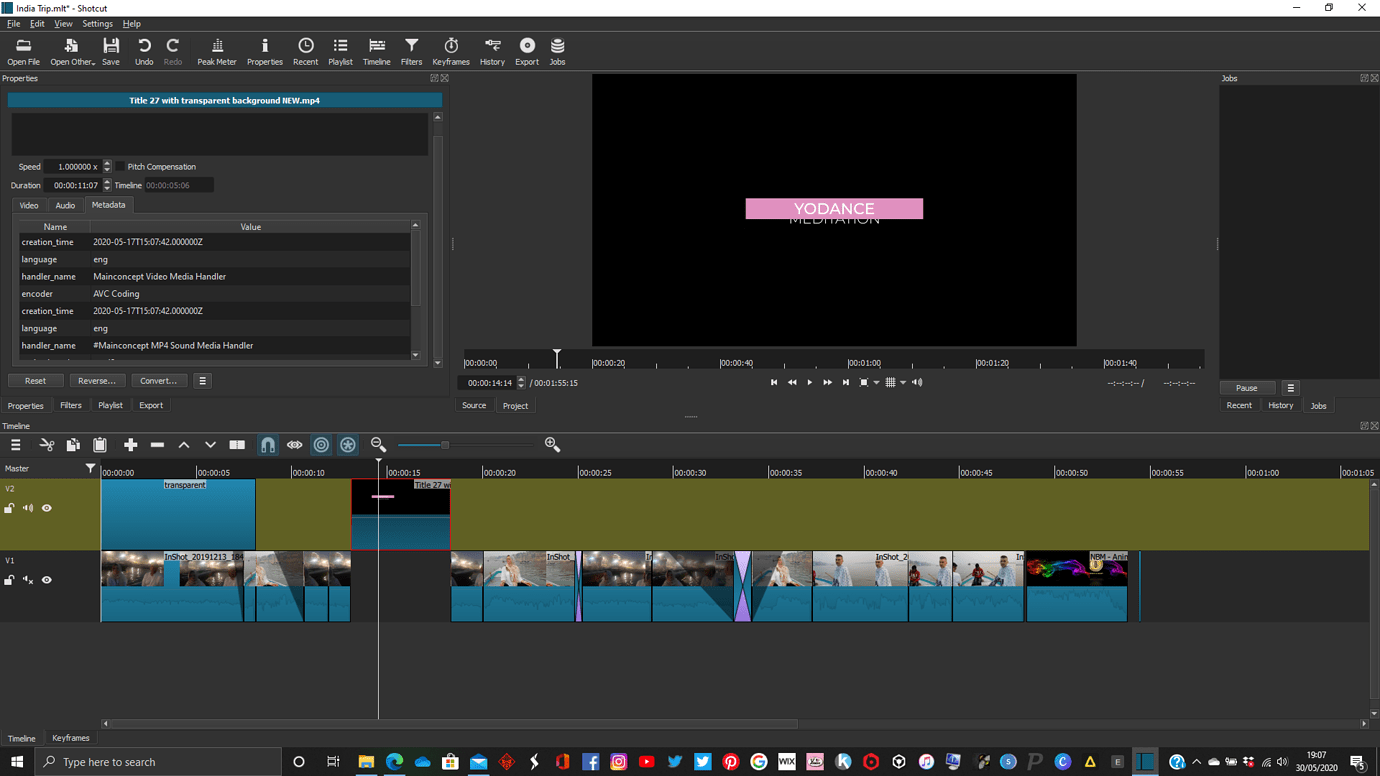Click the Reset button
The height and width of the screenshot is (776, 1380).
point(35,381)
